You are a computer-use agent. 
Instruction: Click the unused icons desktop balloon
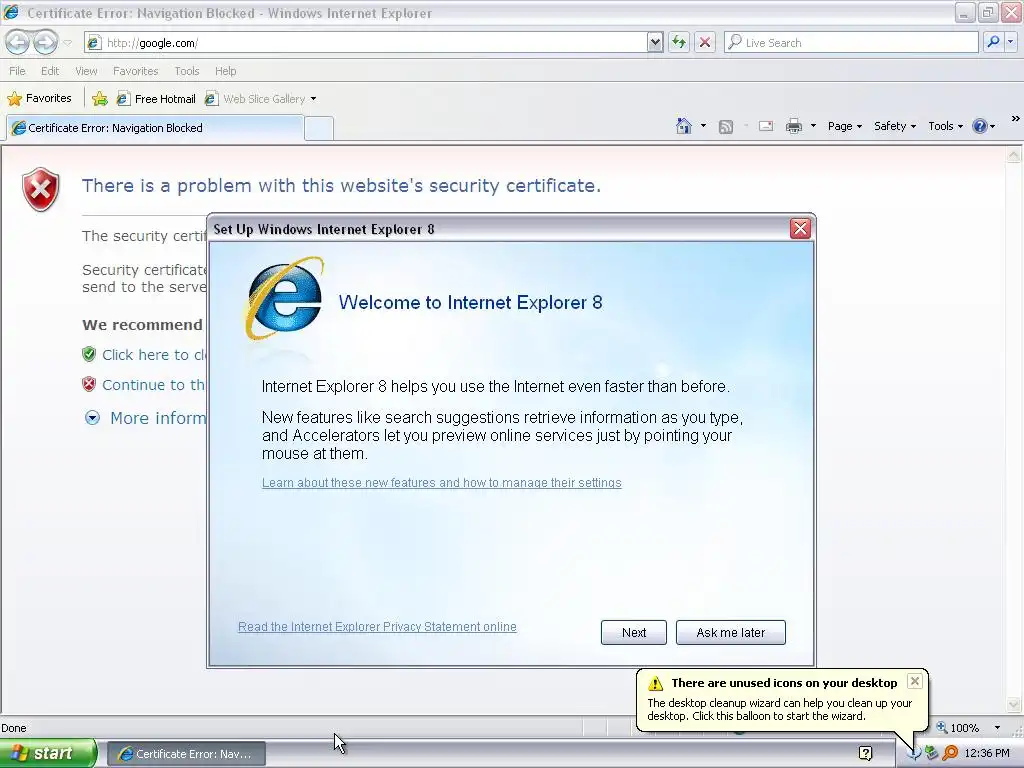point(782,700)
